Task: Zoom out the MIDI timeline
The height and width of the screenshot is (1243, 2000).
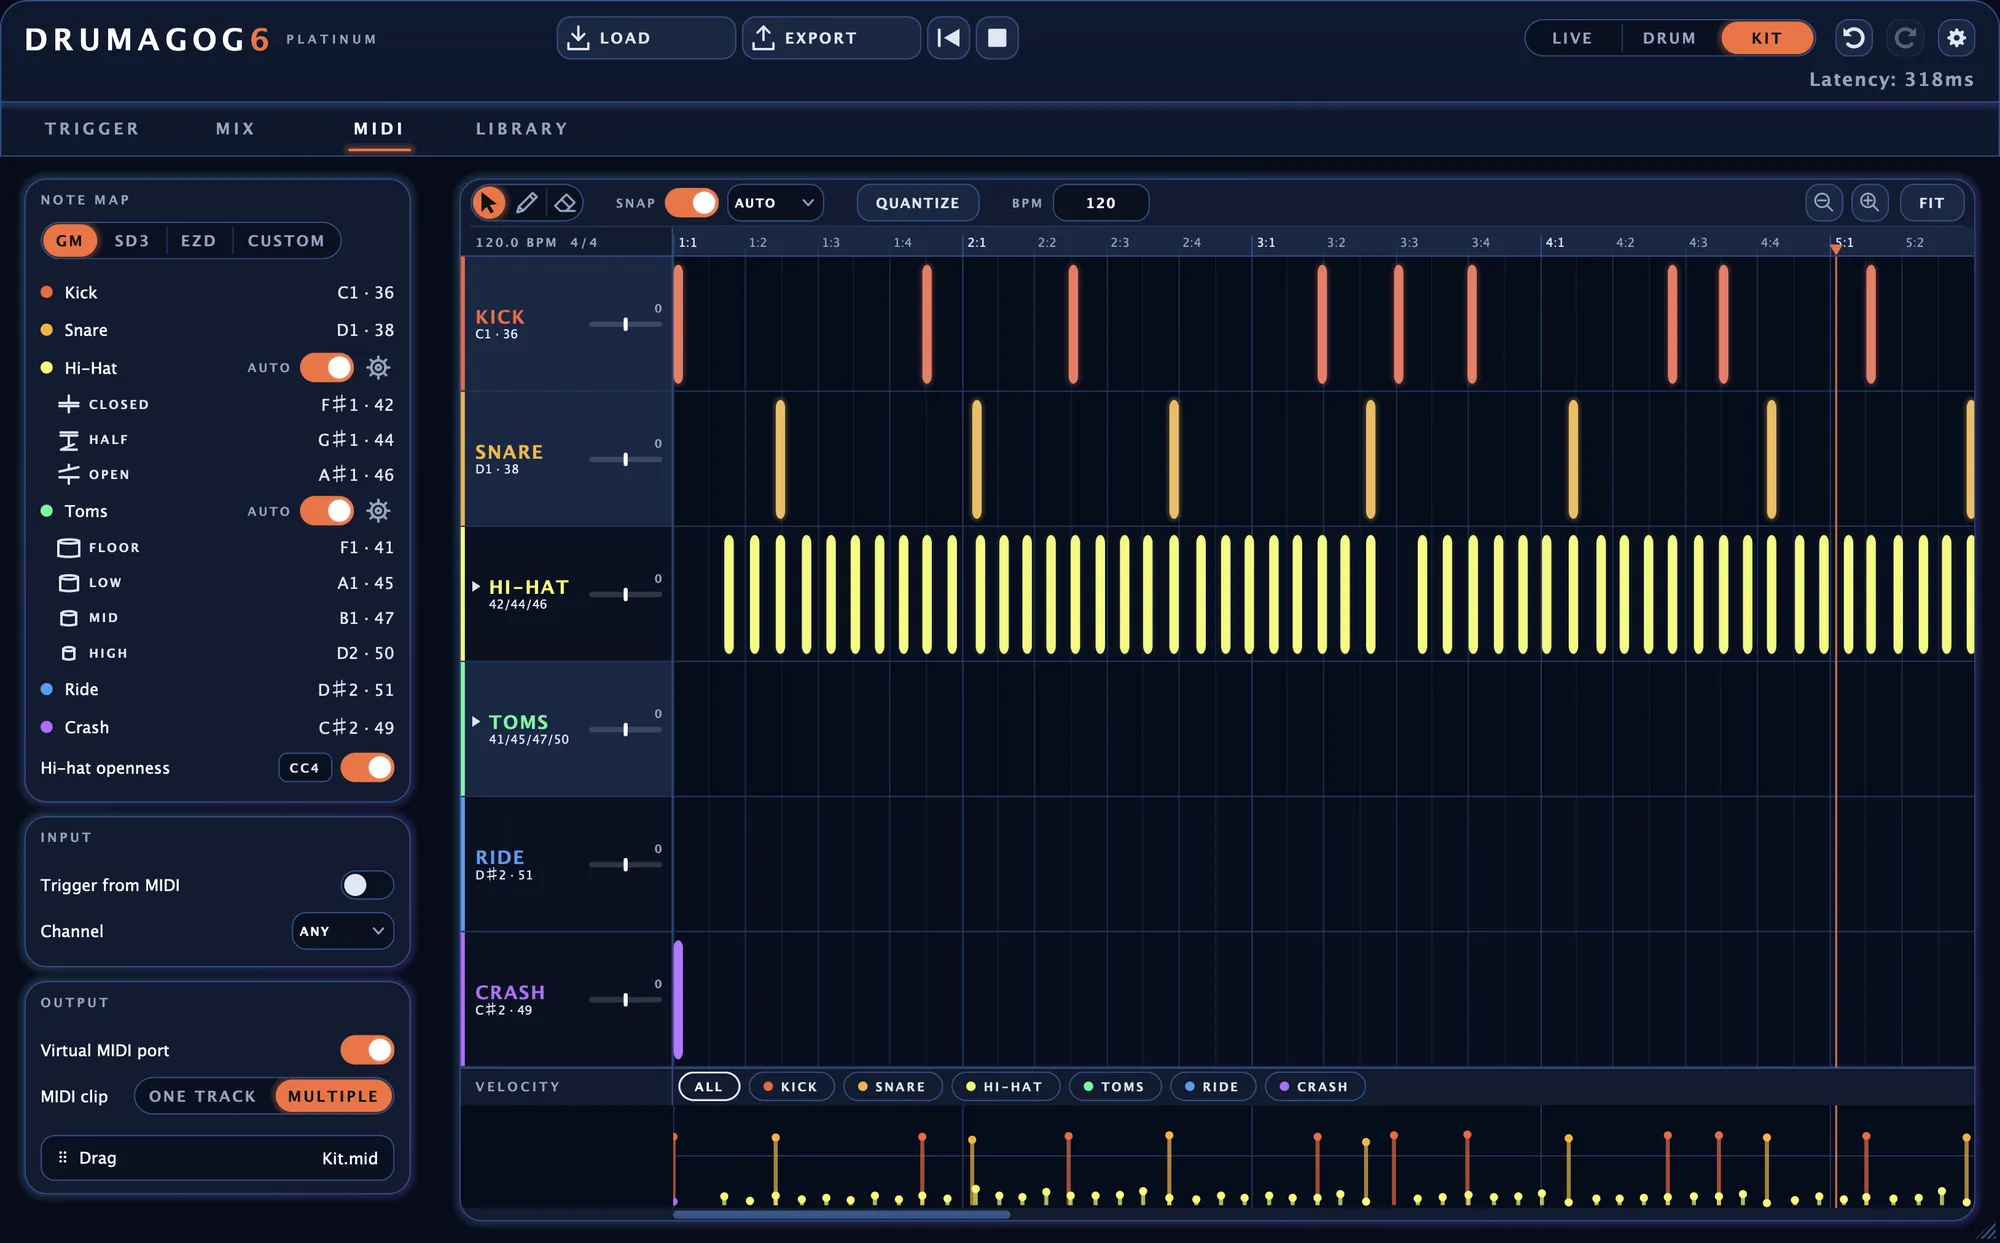Action: tap(1823, 203)
